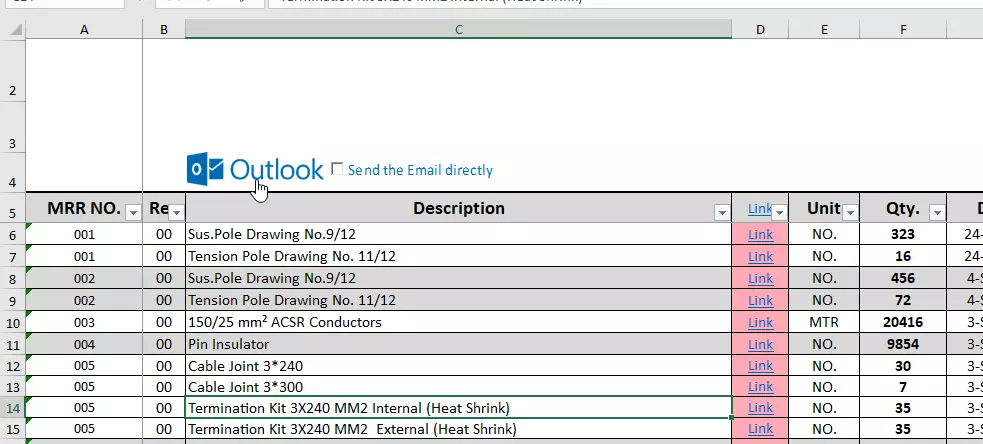Click MRR number 003 cell
Viewport: 983px width, 444px height.
(x=84, y=322)
